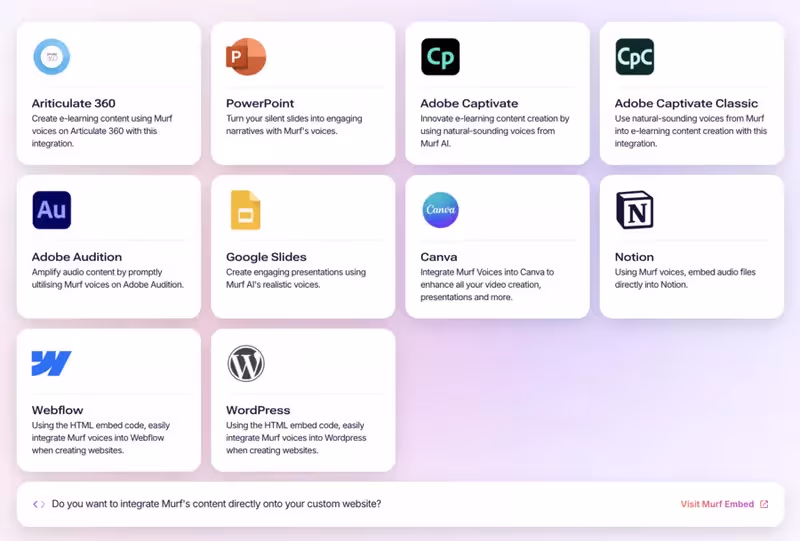Click the Notion N logo icon
The height and width of the screenshot is (541, 800).
point(635,210)
